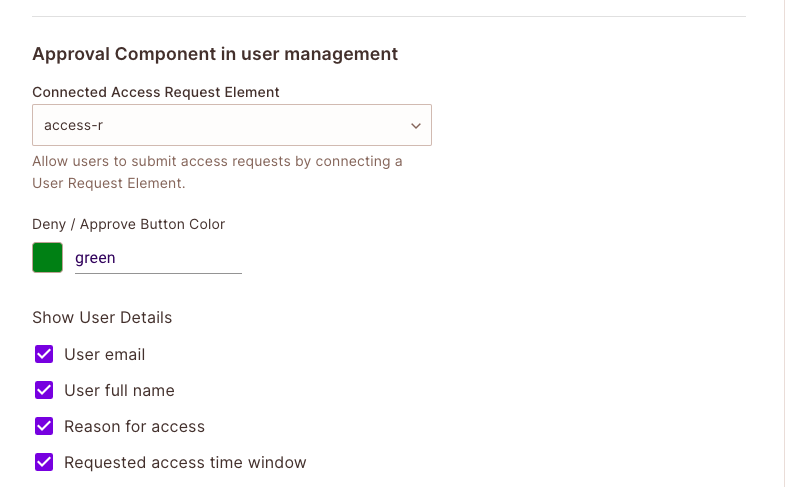Click the Connected Access Request Element label

[x=156, y=92]
